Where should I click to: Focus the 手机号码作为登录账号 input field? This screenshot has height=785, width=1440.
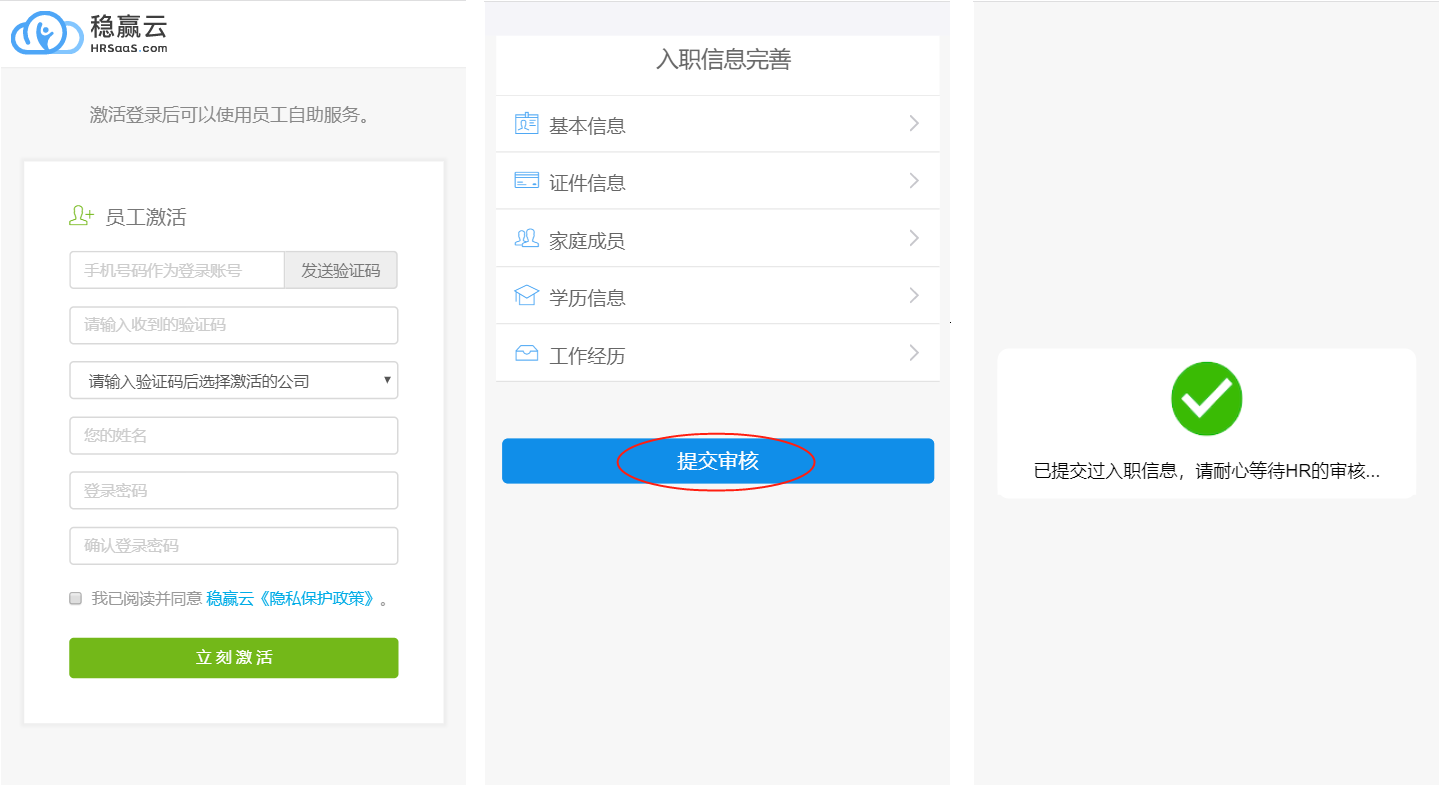click(x=178, y=270)
